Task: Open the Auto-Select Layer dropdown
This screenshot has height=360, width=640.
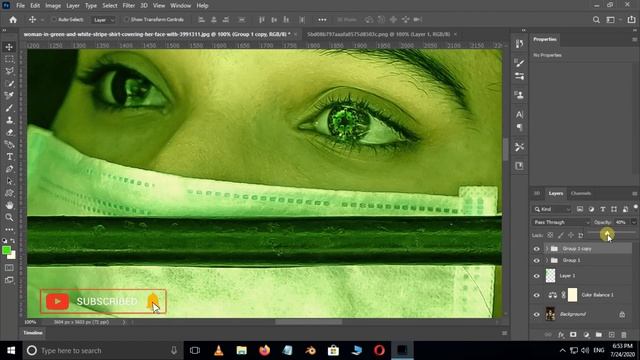Action: pyautogui.click(x=104, y=20)
